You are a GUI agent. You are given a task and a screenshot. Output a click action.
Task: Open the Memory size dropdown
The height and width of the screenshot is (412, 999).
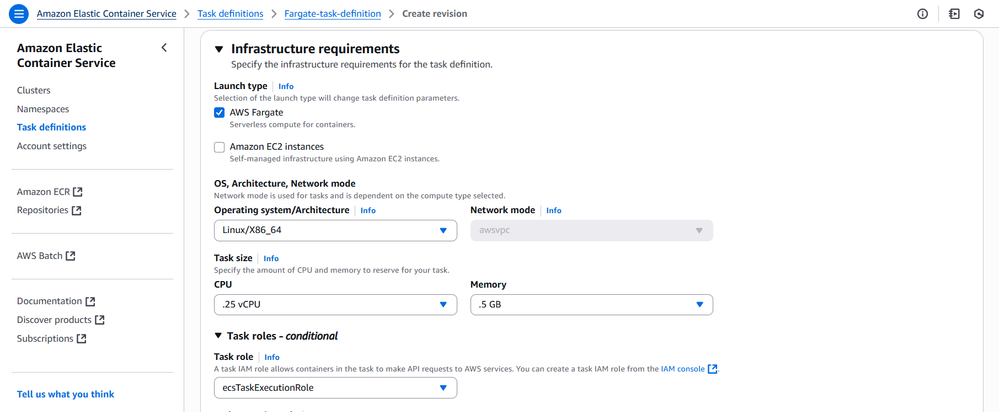(591, 304)
